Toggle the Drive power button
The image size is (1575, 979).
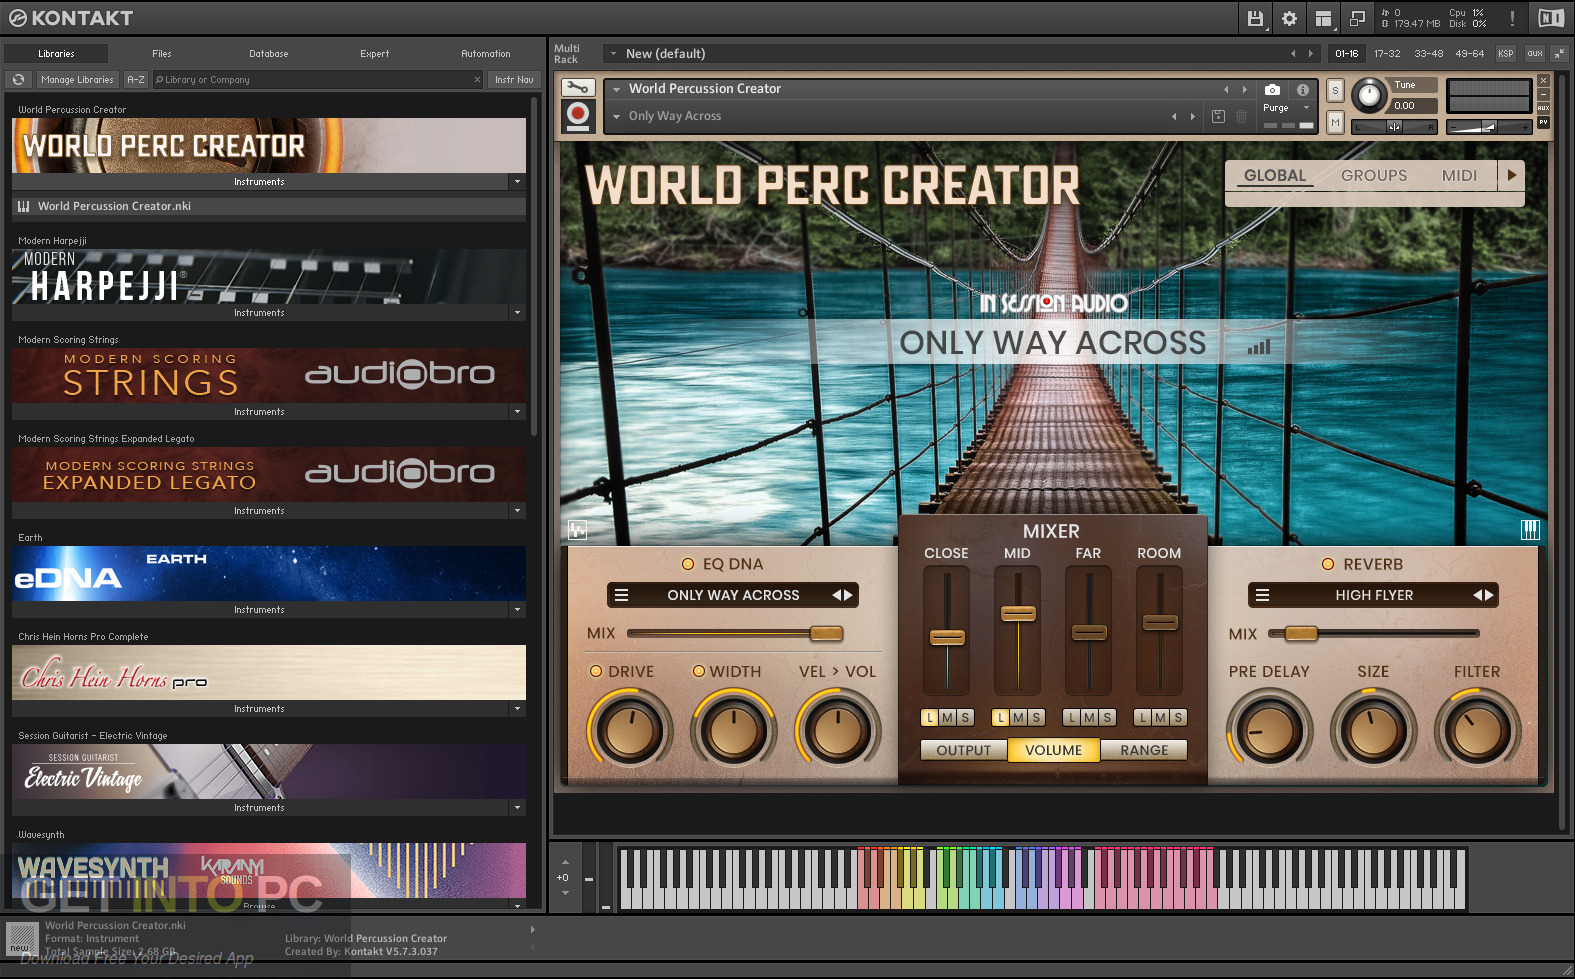[x=596, y=671]
